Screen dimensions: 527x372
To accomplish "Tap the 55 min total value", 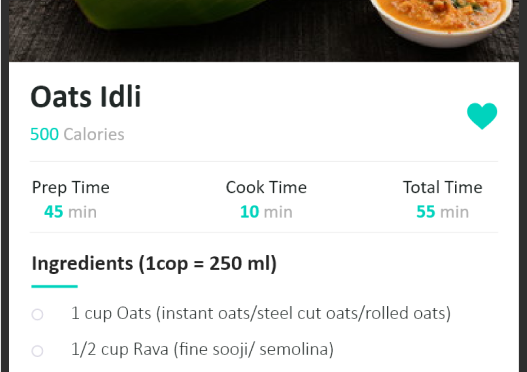I will point(443,212).
